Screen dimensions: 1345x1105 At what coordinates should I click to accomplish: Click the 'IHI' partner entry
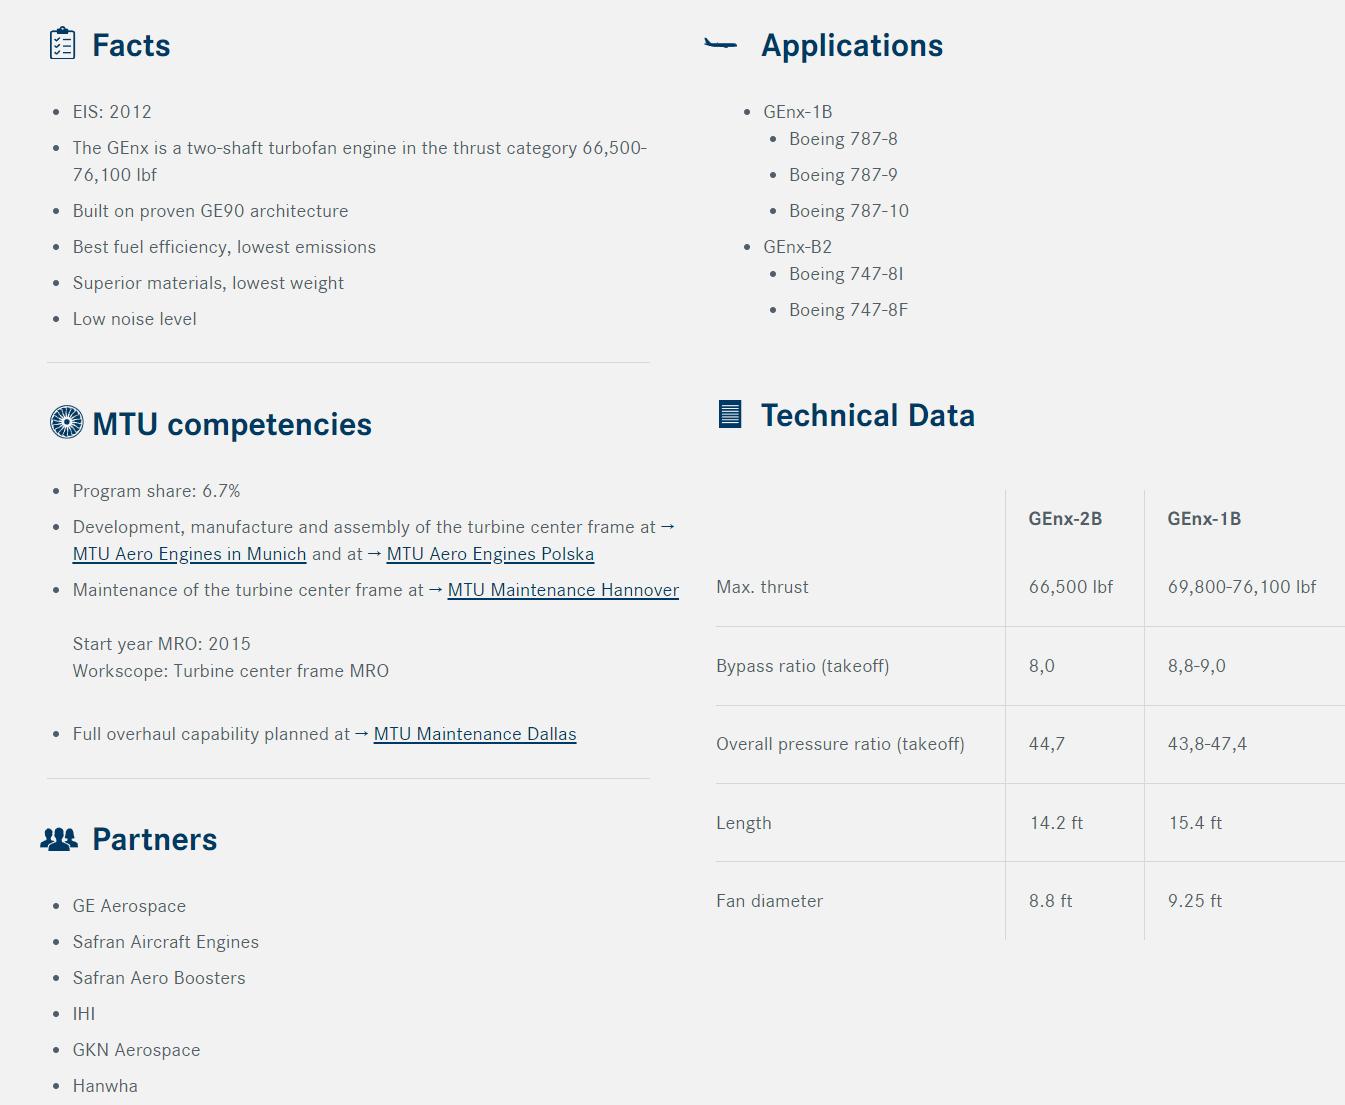coord(84,1014)
